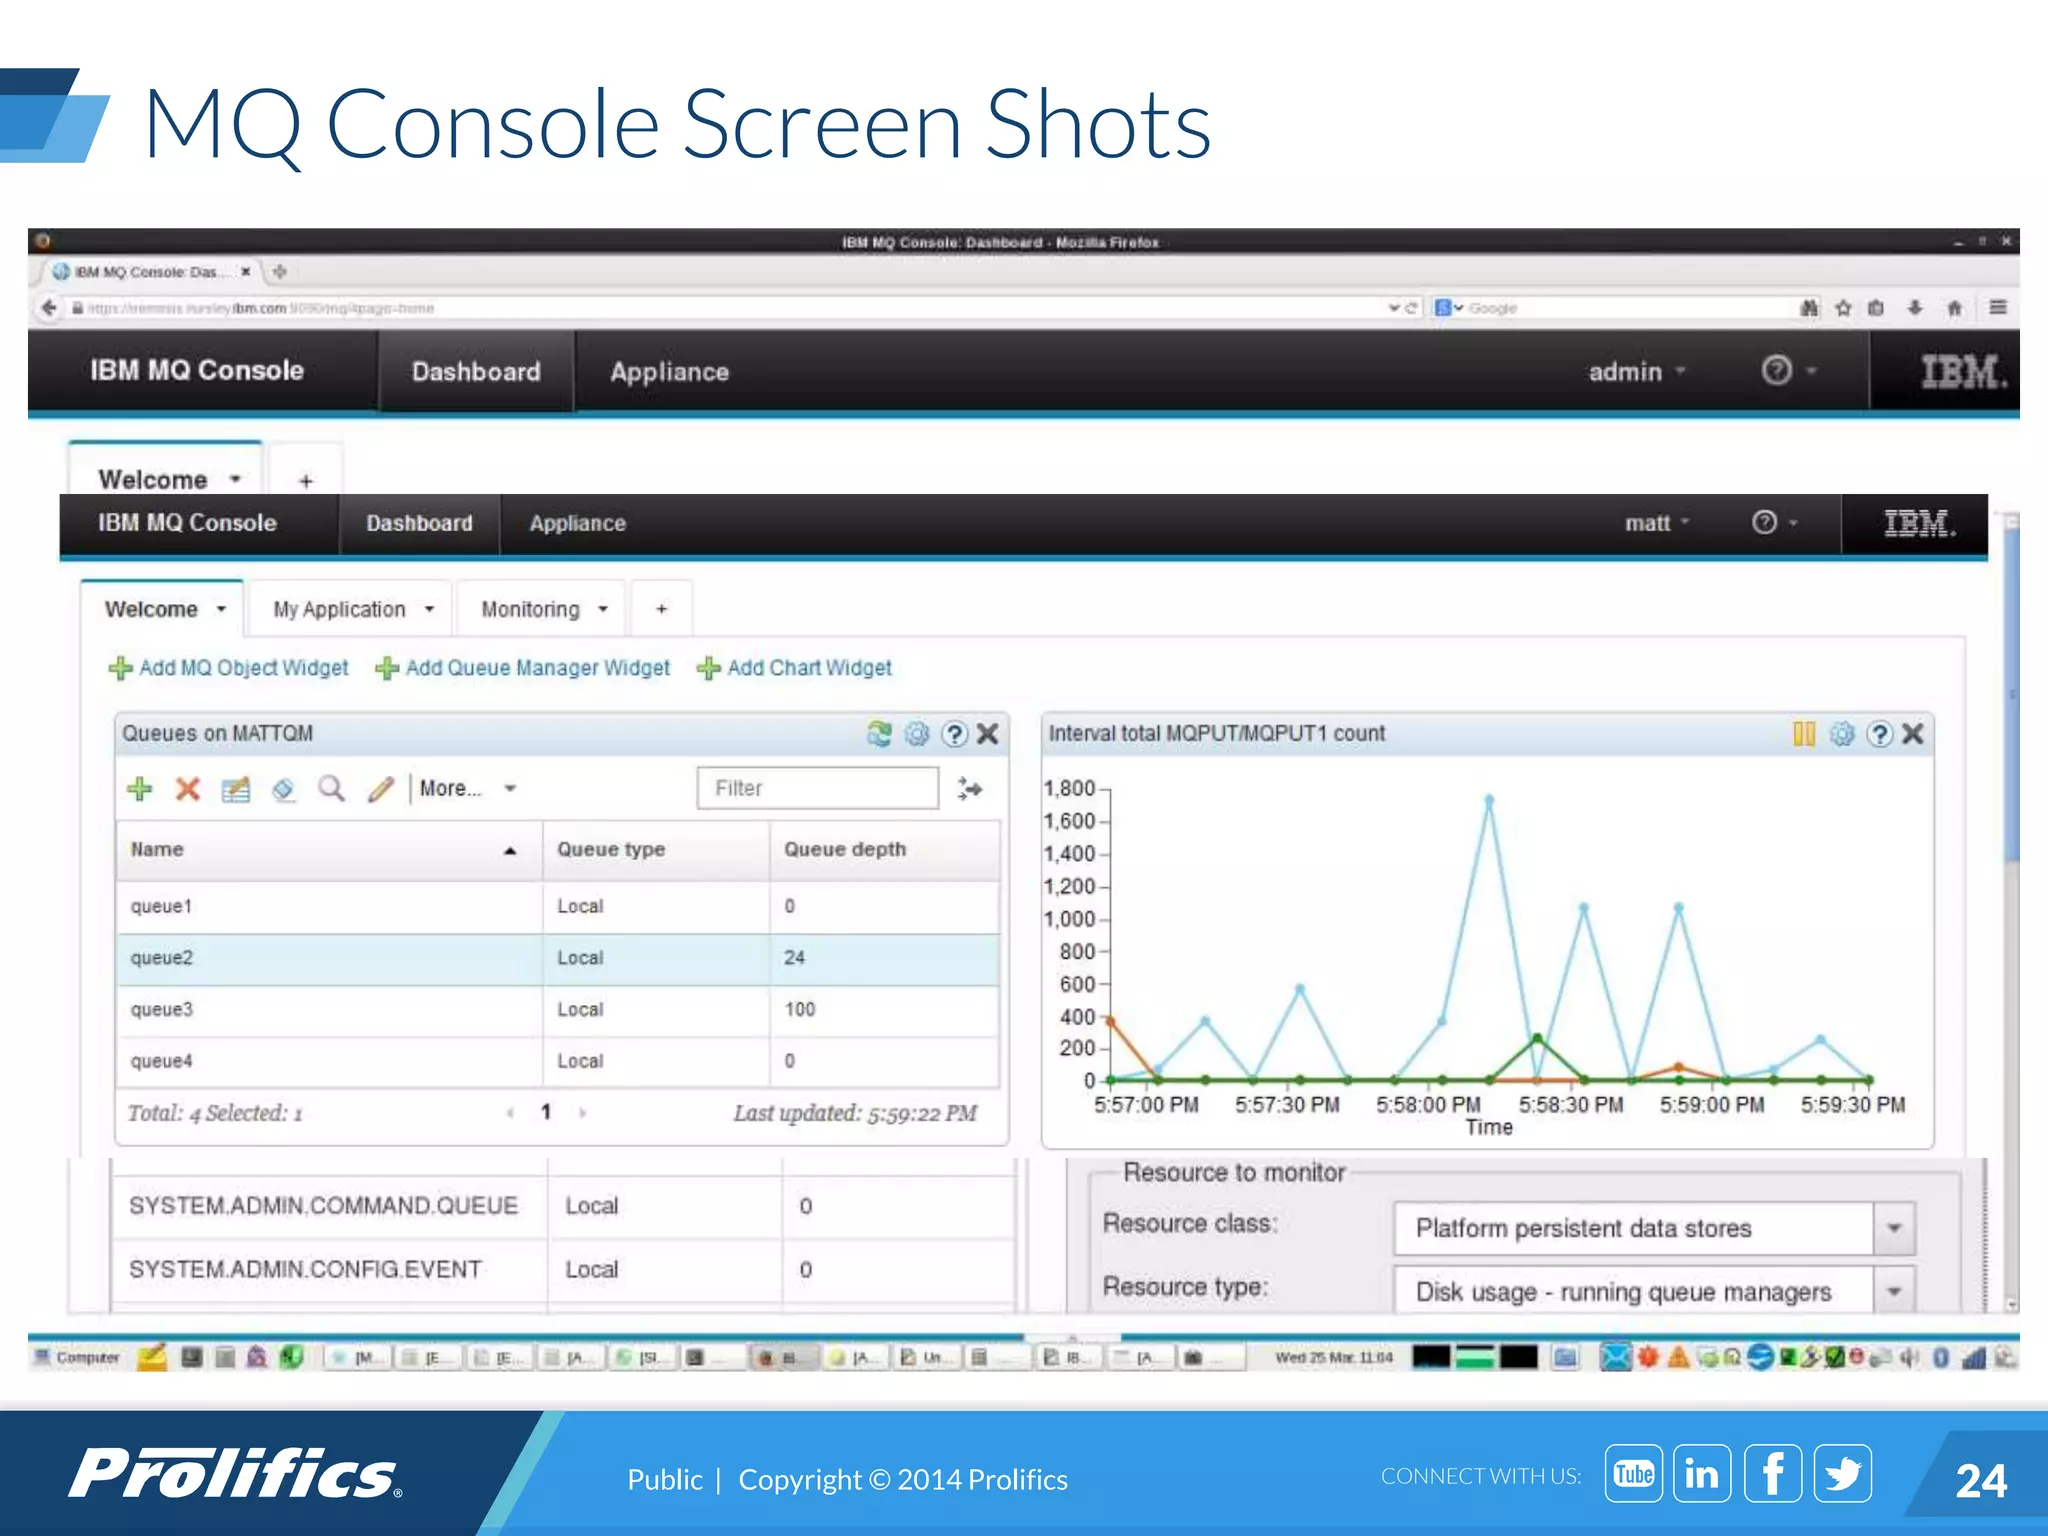Switch to the Monitoring tab
The height and width of the screenshot is (1536, 2048).
[530, 609]
